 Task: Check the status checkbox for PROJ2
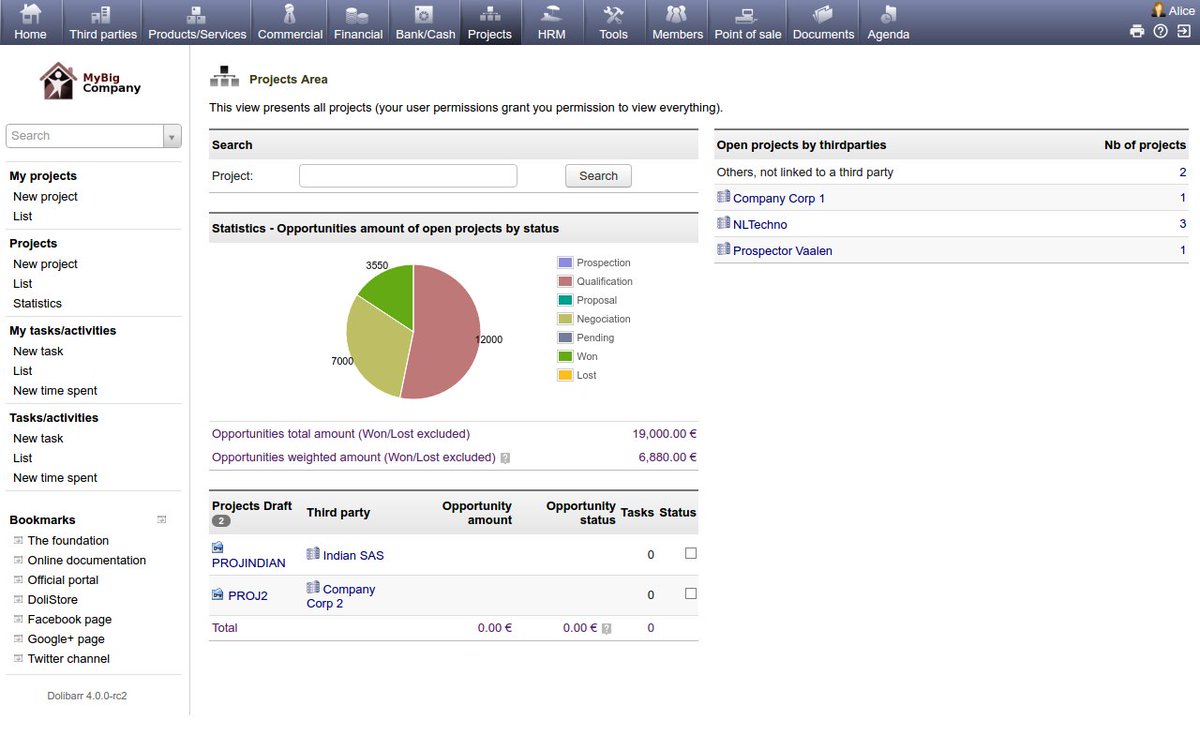tap(690, 592)
